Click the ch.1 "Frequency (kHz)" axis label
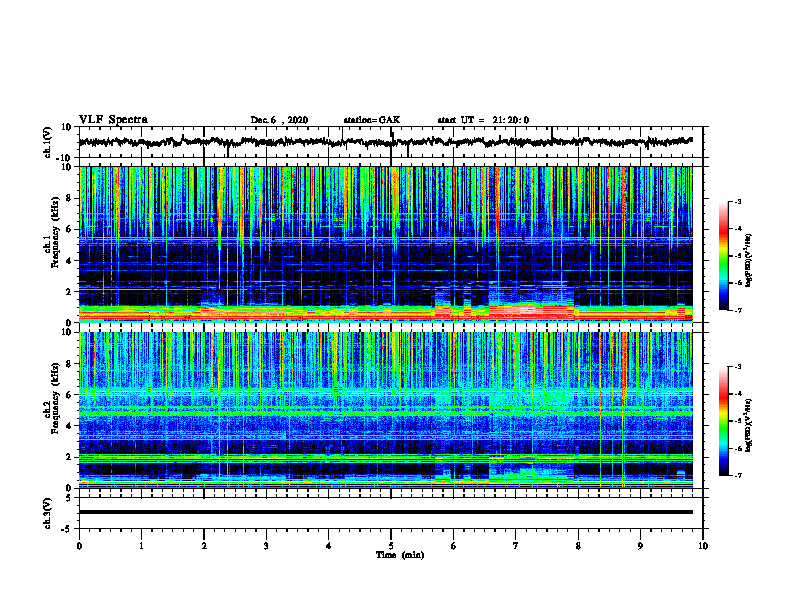This screenshot has width=792, height=612. click(x=55, y=232)
